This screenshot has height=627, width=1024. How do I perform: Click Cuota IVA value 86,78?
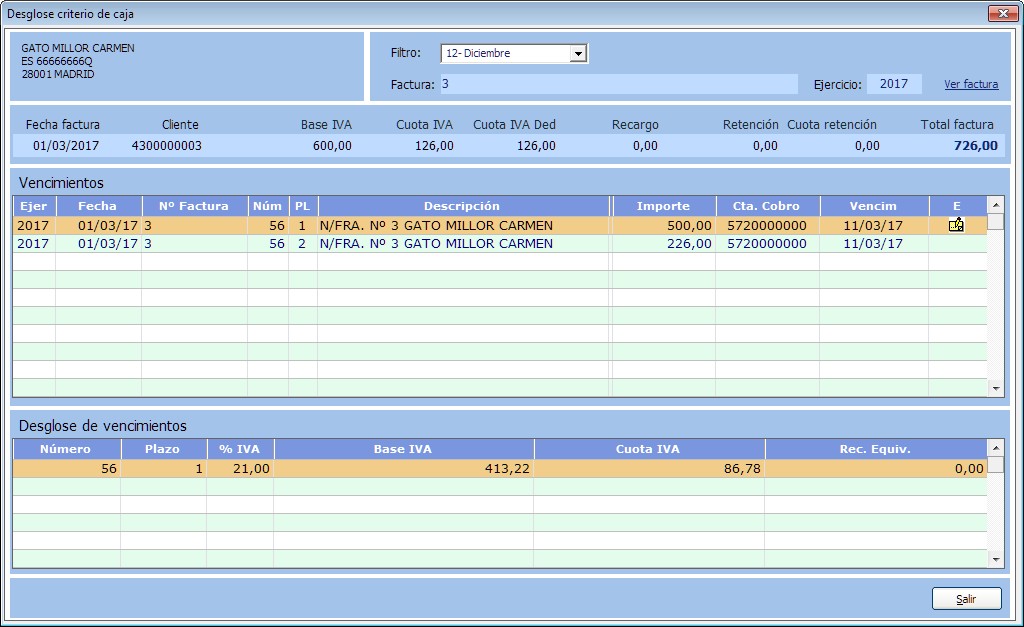point(649,469)
